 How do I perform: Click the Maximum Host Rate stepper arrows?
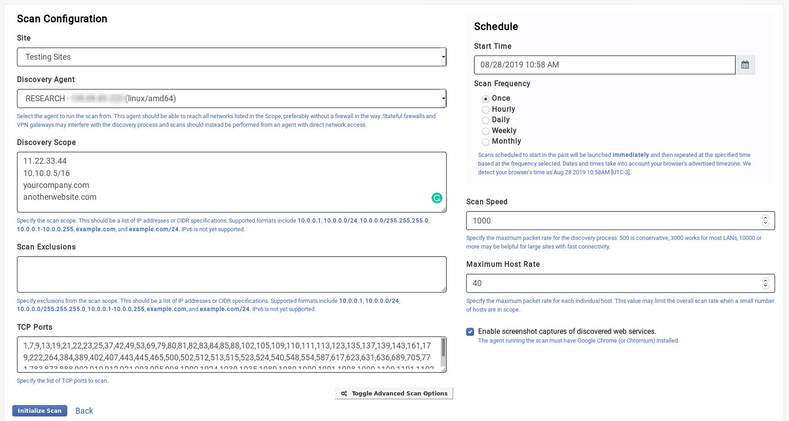(765, 283)
